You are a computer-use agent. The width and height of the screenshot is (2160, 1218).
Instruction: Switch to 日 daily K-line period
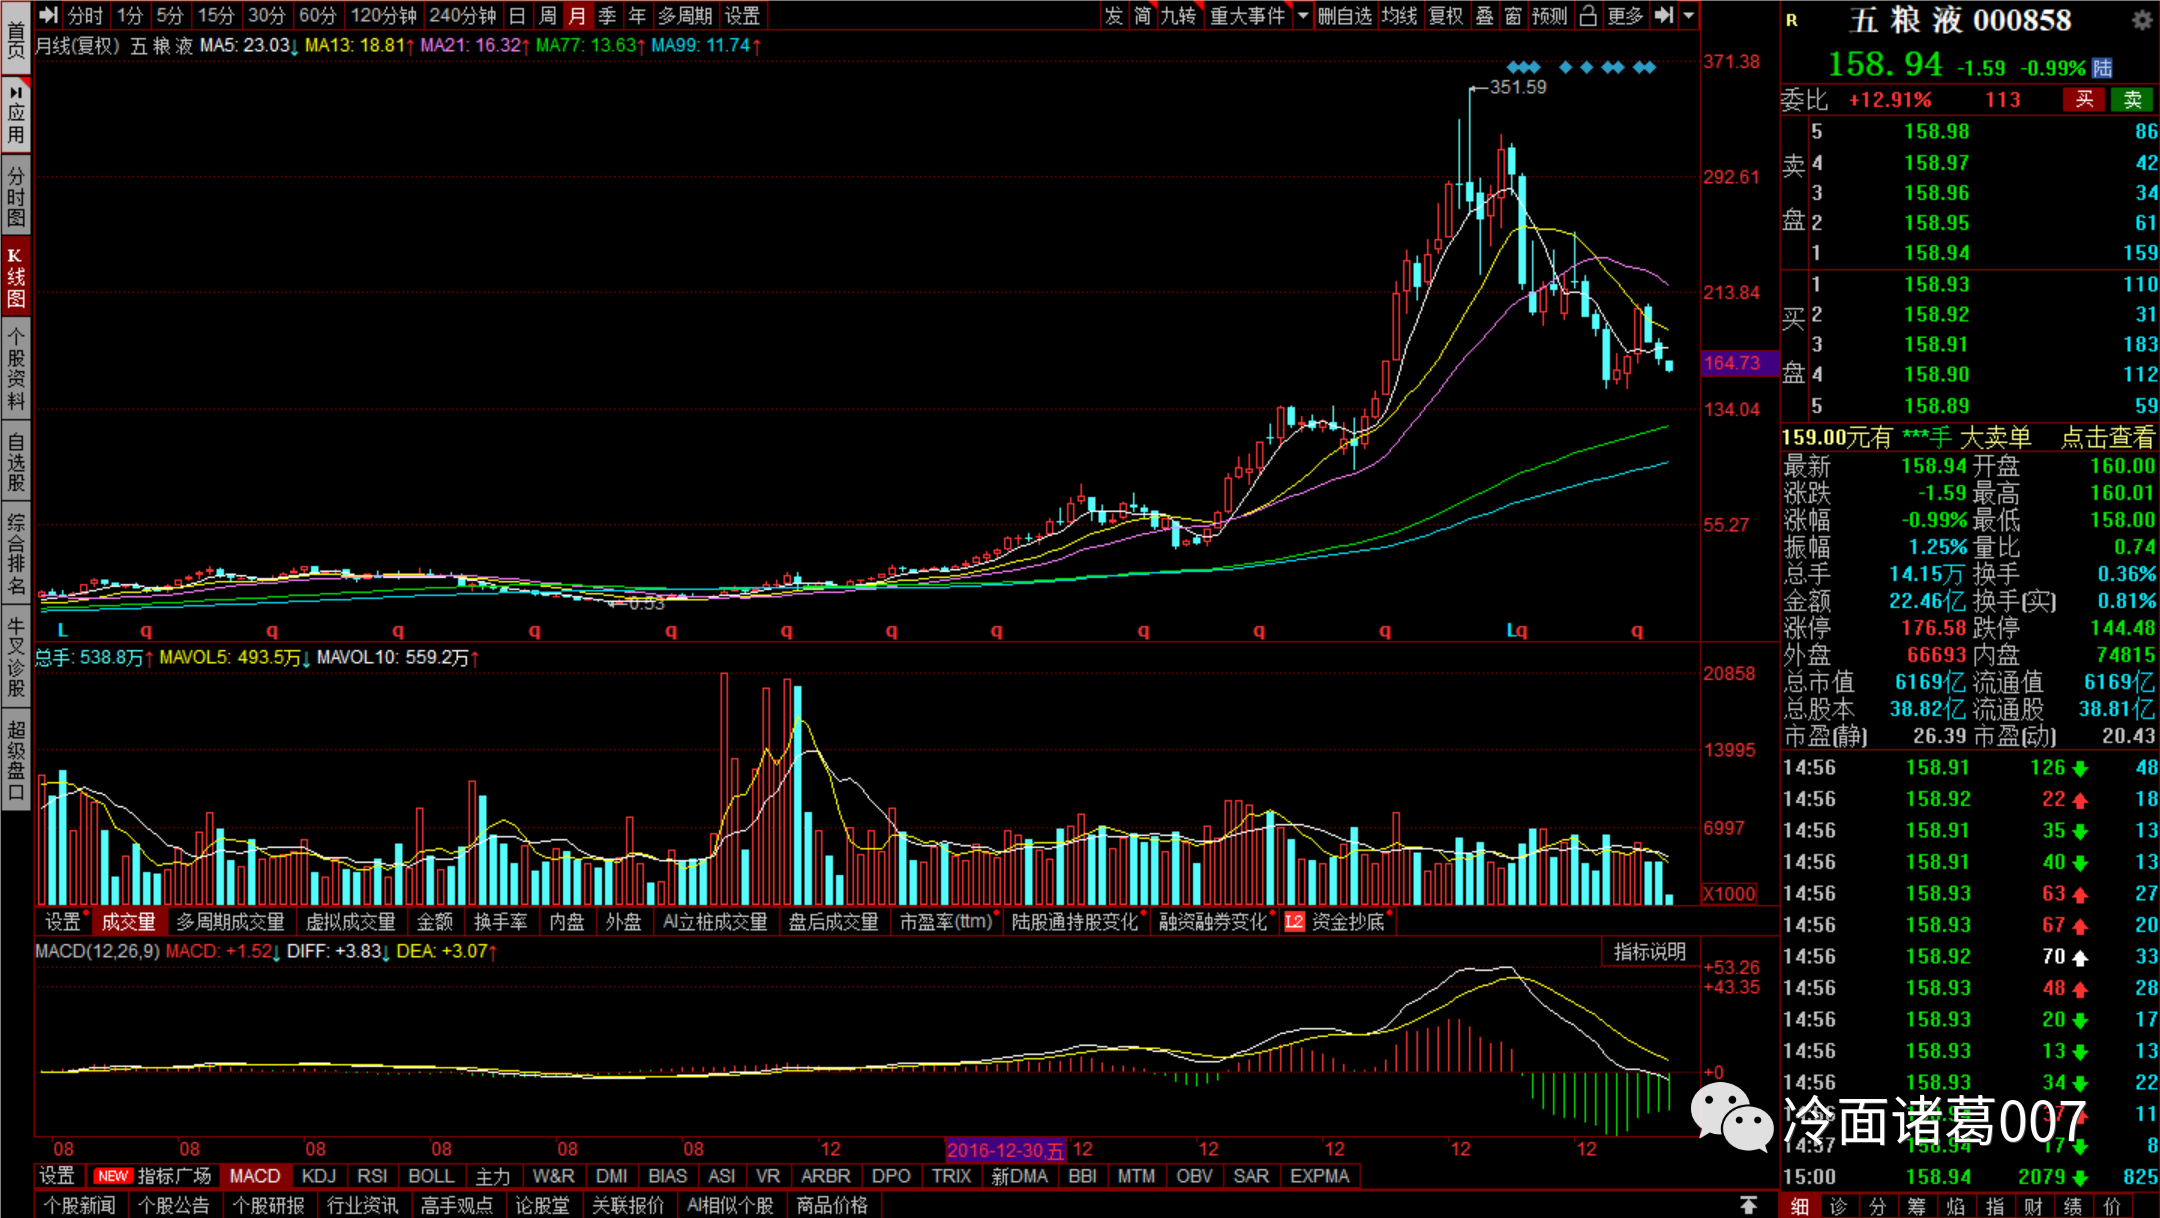pos(517,16)
